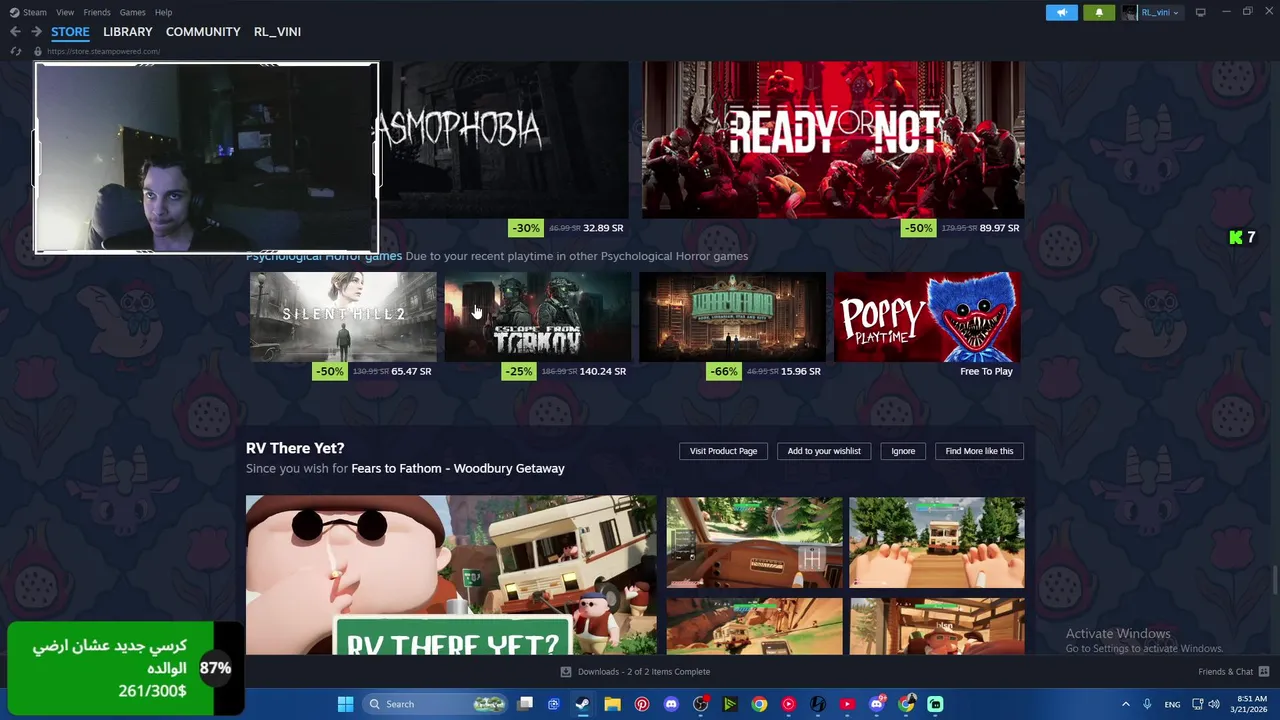Reload the store page with refresh icon
Screen dimensions: 1280x720
coord(16,51)
